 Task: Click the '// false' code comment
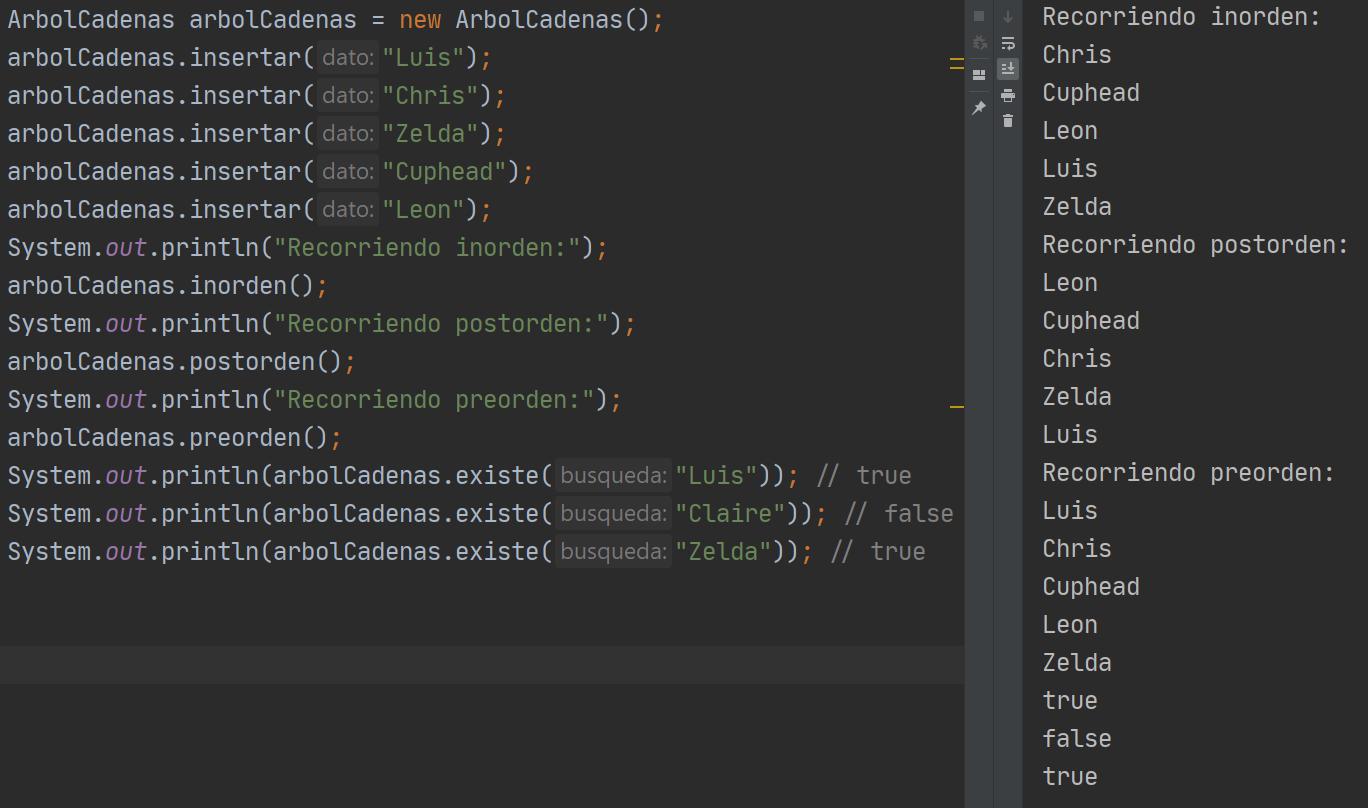[899, 514]
